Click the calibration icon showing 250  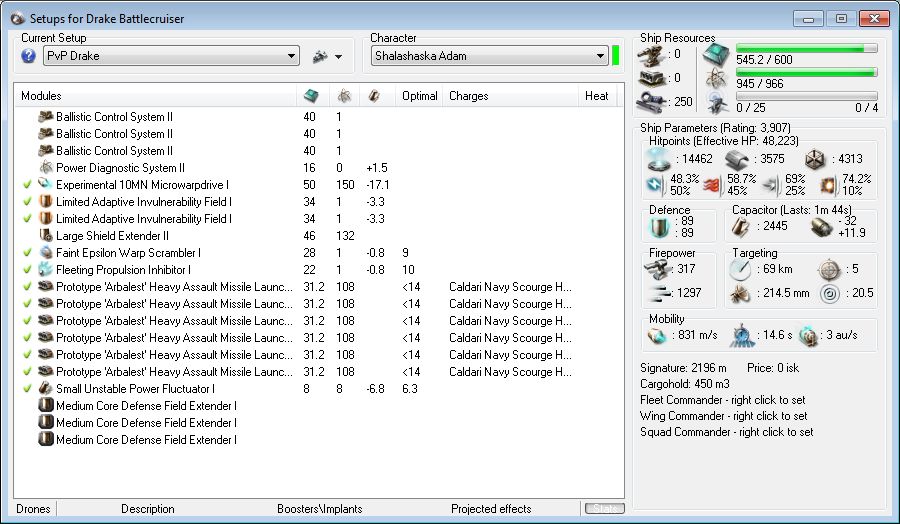(650, 101)
